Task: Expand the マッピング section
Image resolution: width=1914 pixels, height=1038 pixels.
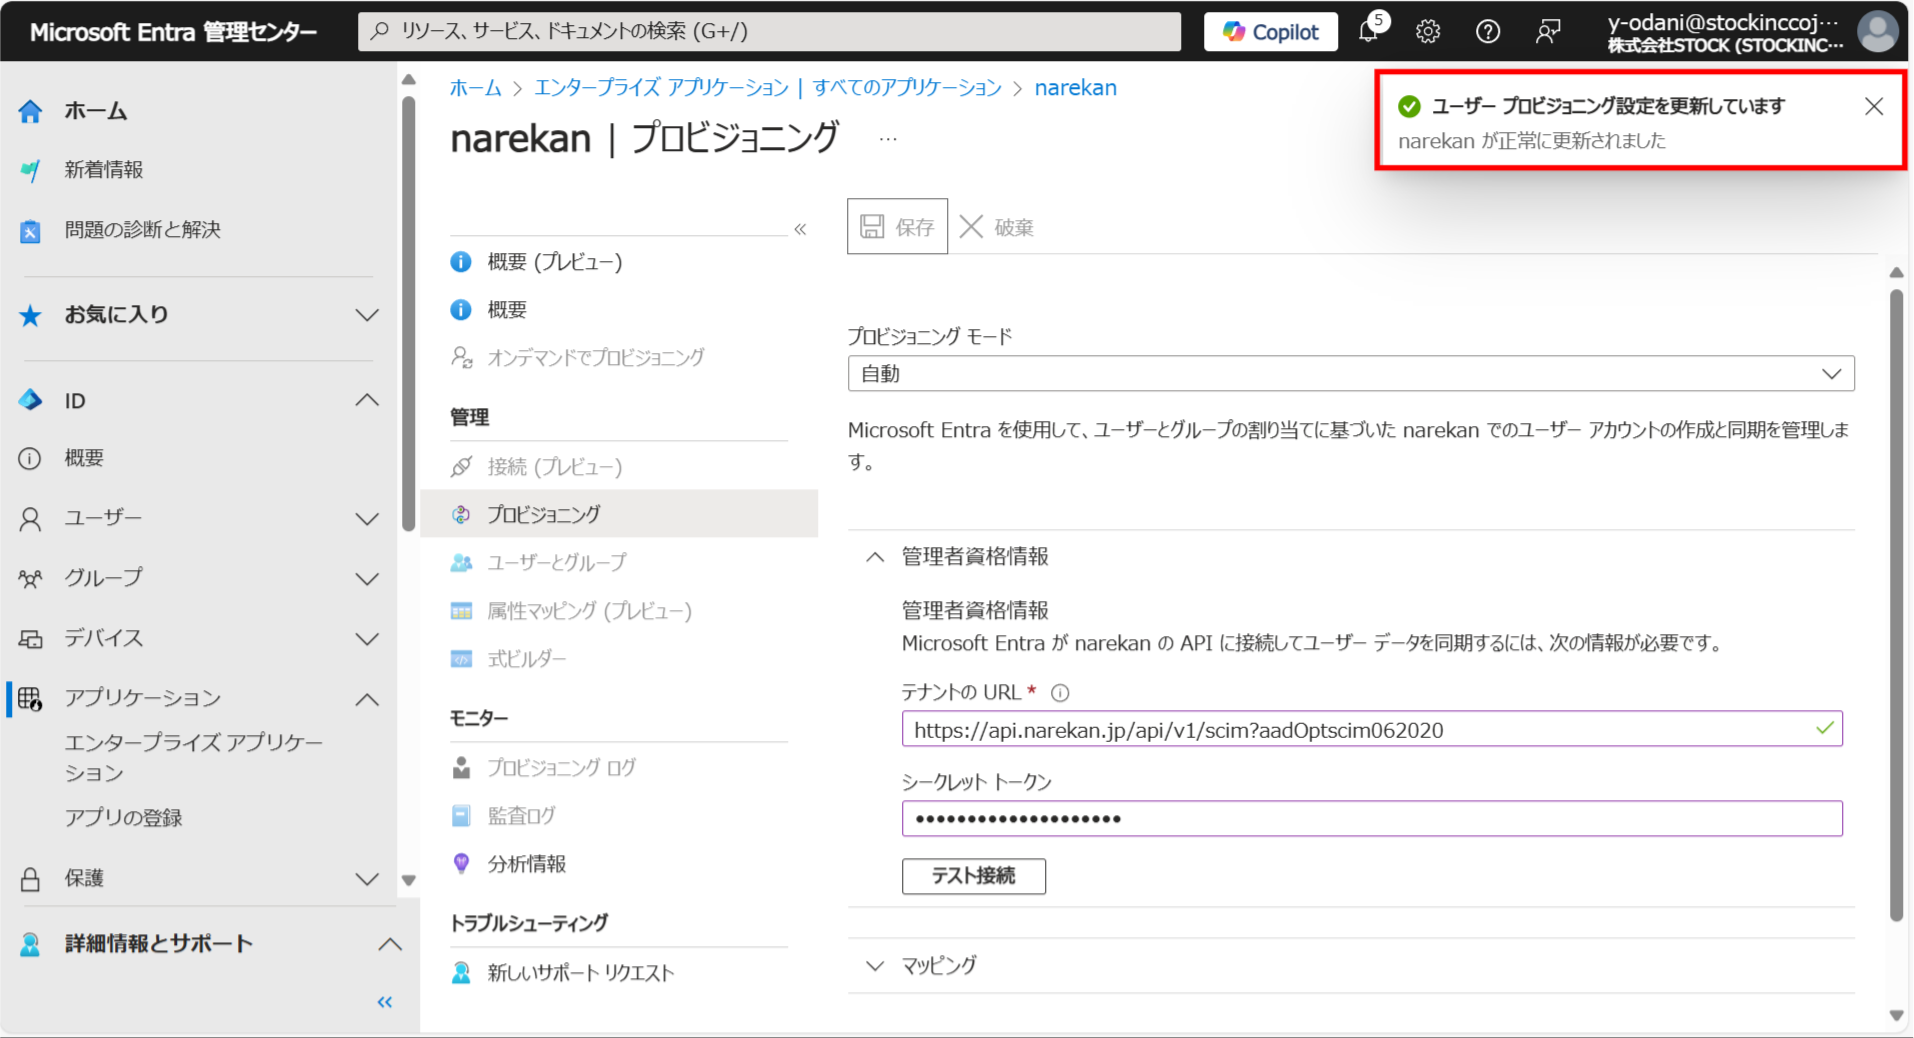Action: 875,966
